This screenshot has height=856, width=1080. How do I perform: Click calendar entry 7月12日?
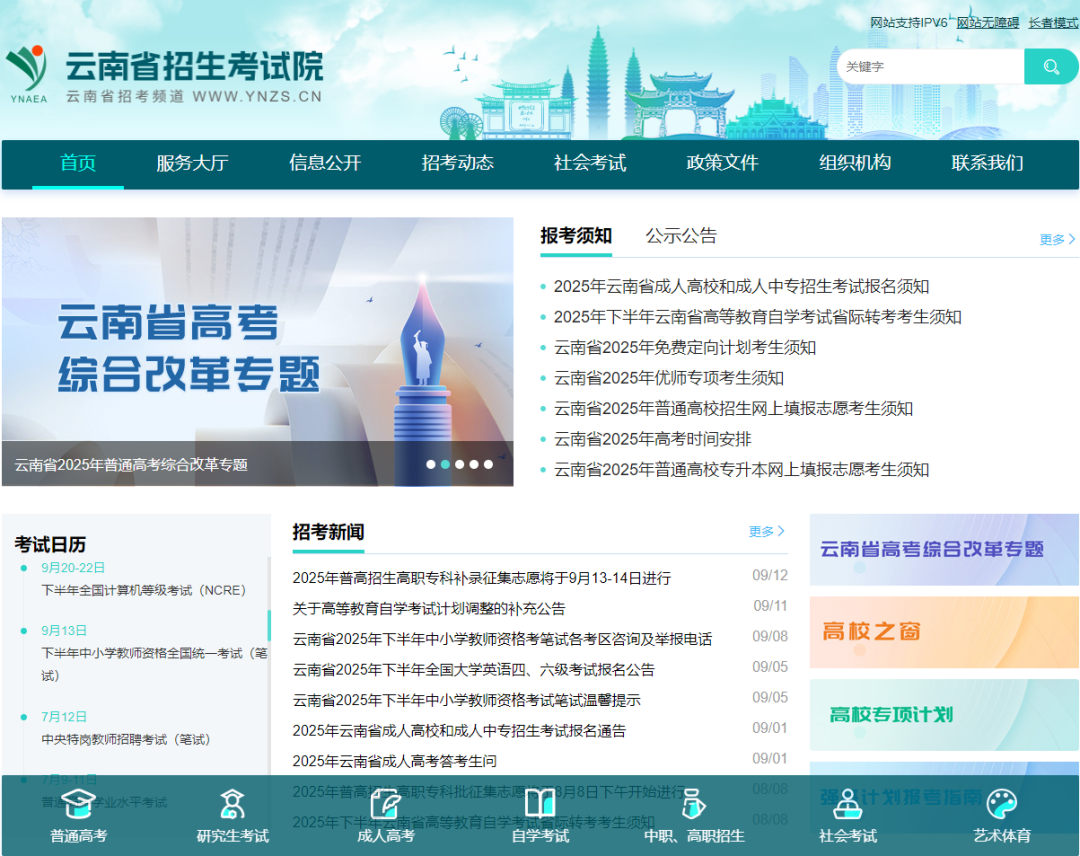pyautogui.click(x=64, y=716)
